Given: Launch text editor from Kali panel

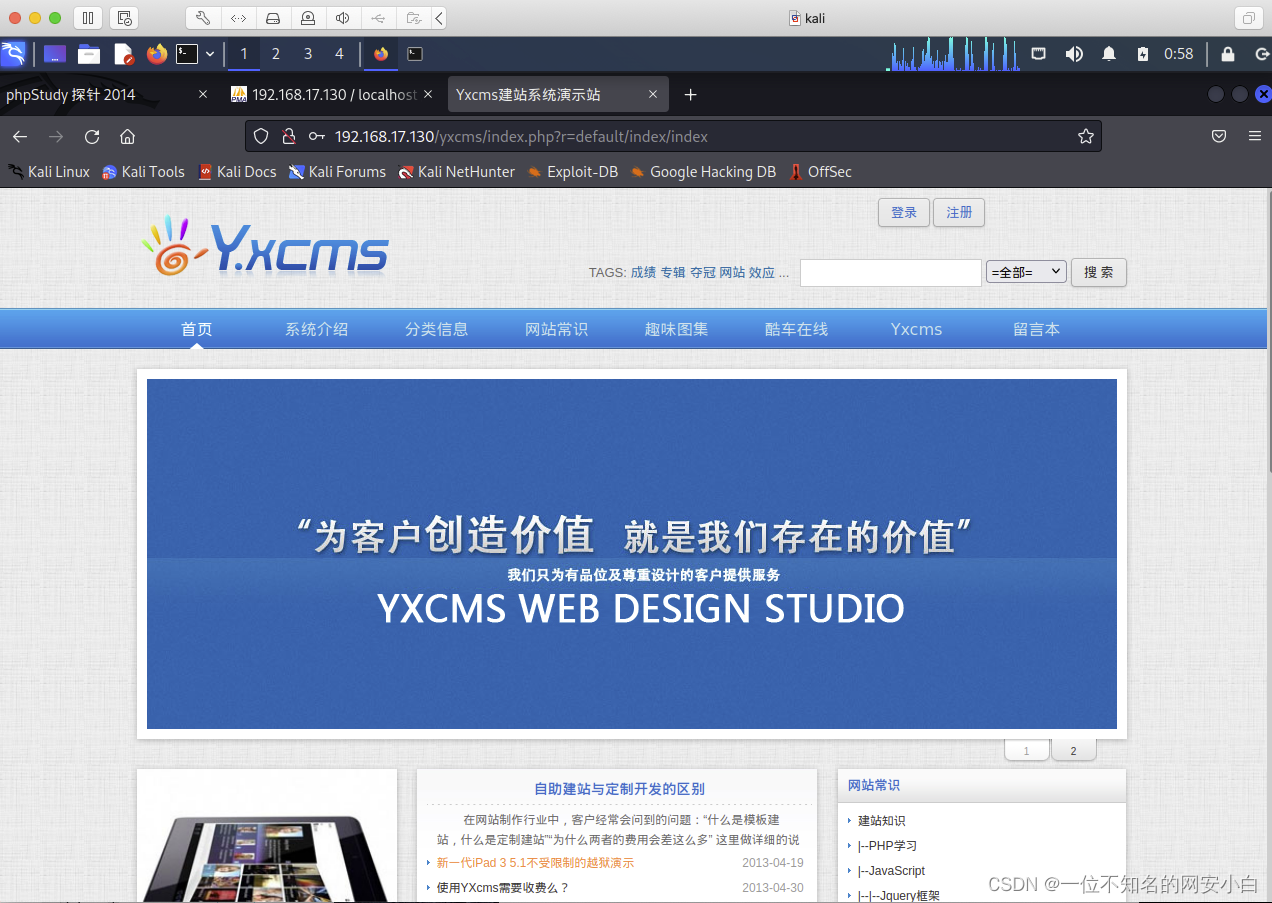Looking at the screenshot, I should click(x=123, y=54).
